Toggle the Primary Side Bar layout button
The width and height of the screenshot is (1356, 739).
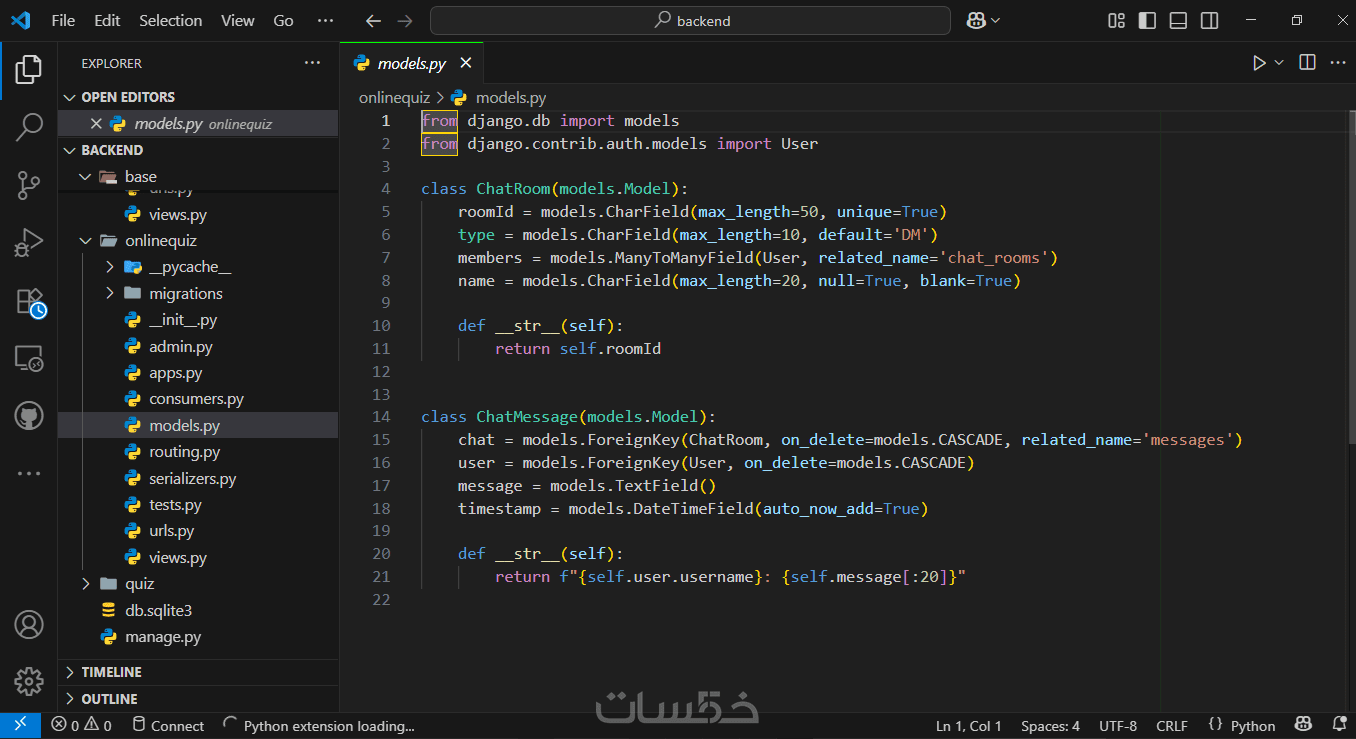point(1147,20)
